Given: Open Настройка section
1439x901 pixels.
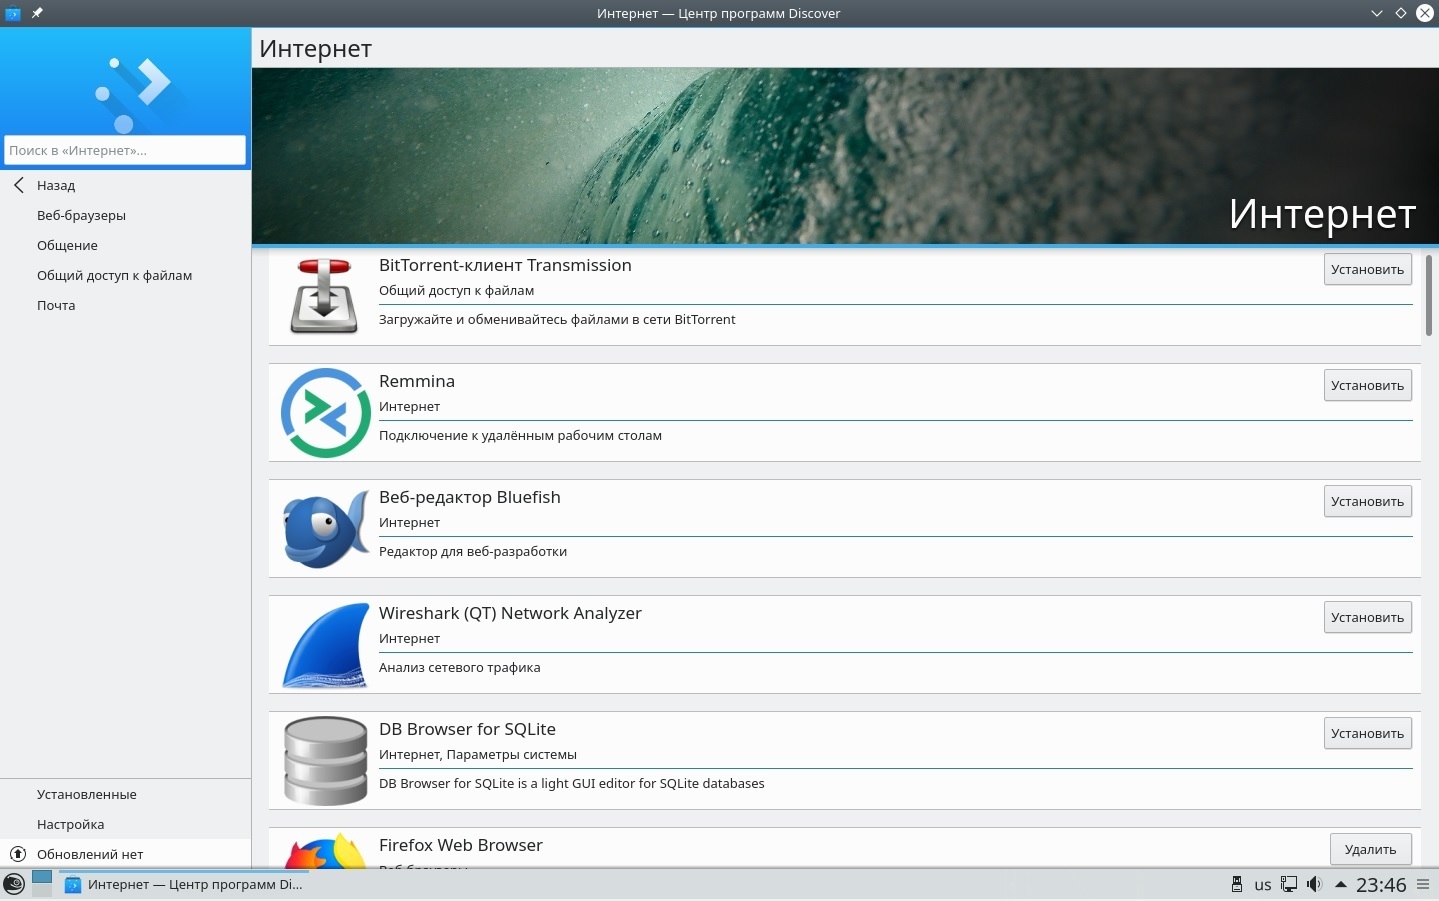Looking at the screenshot, I should pyautogui.click(x=126, y=824).
